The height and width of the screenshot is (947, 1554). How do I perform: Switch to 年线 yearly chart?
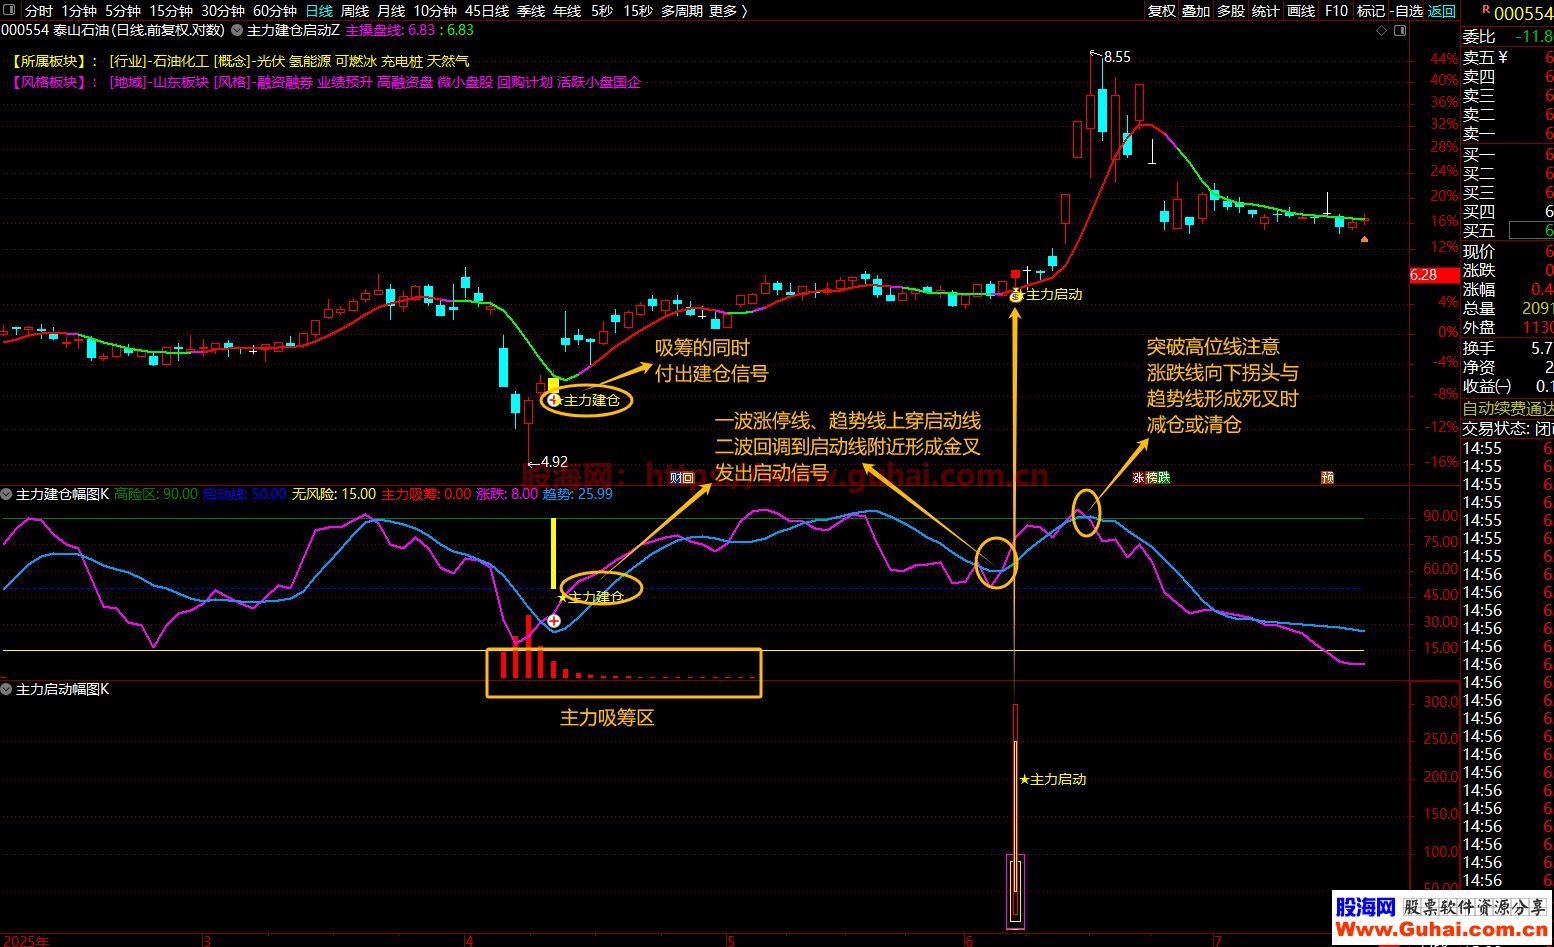[x=567, y=11]
